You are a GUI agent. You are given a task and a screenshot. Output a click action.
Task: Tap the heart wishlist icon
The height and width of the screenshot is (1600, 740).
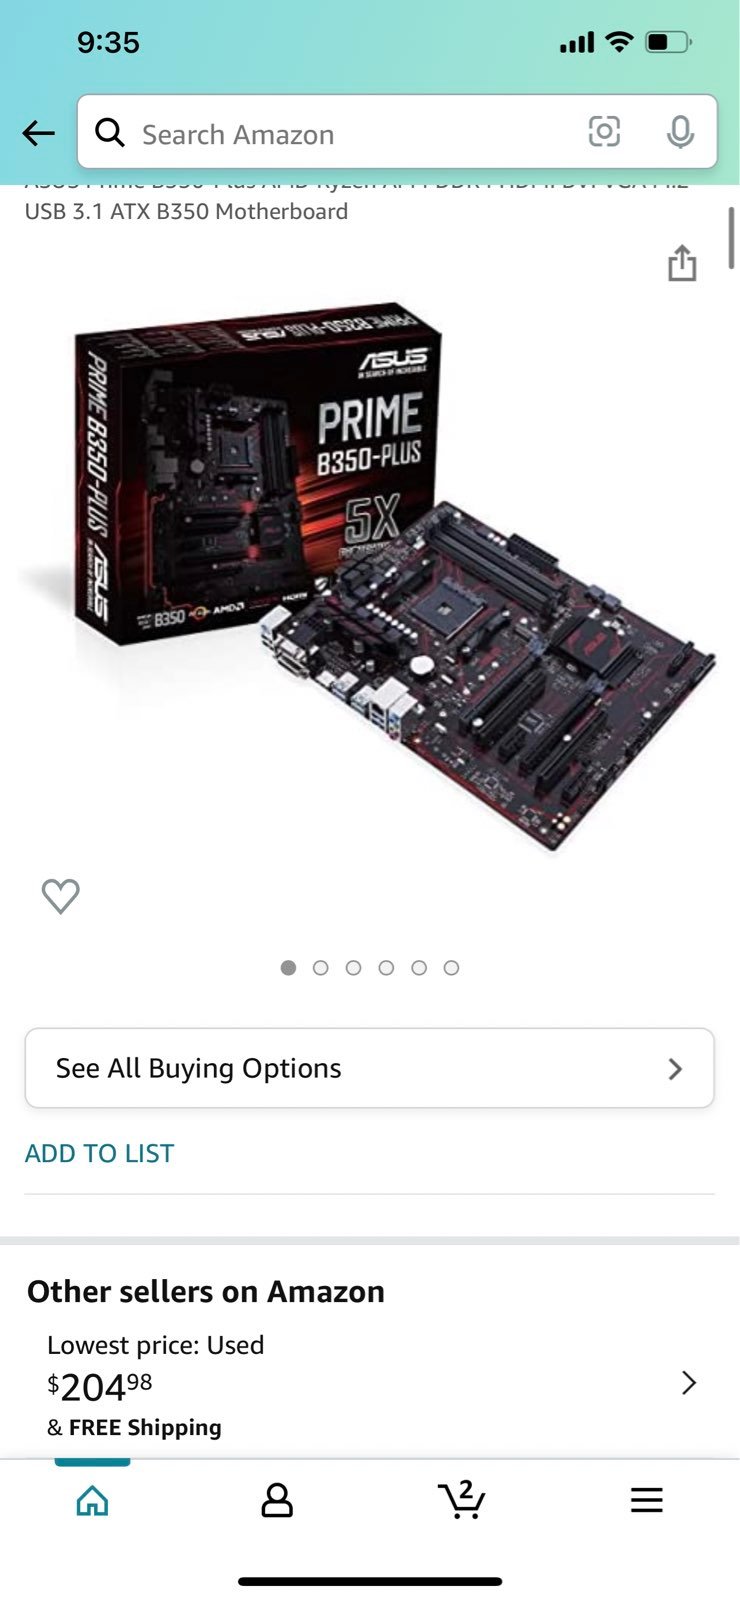pos(60,896)
